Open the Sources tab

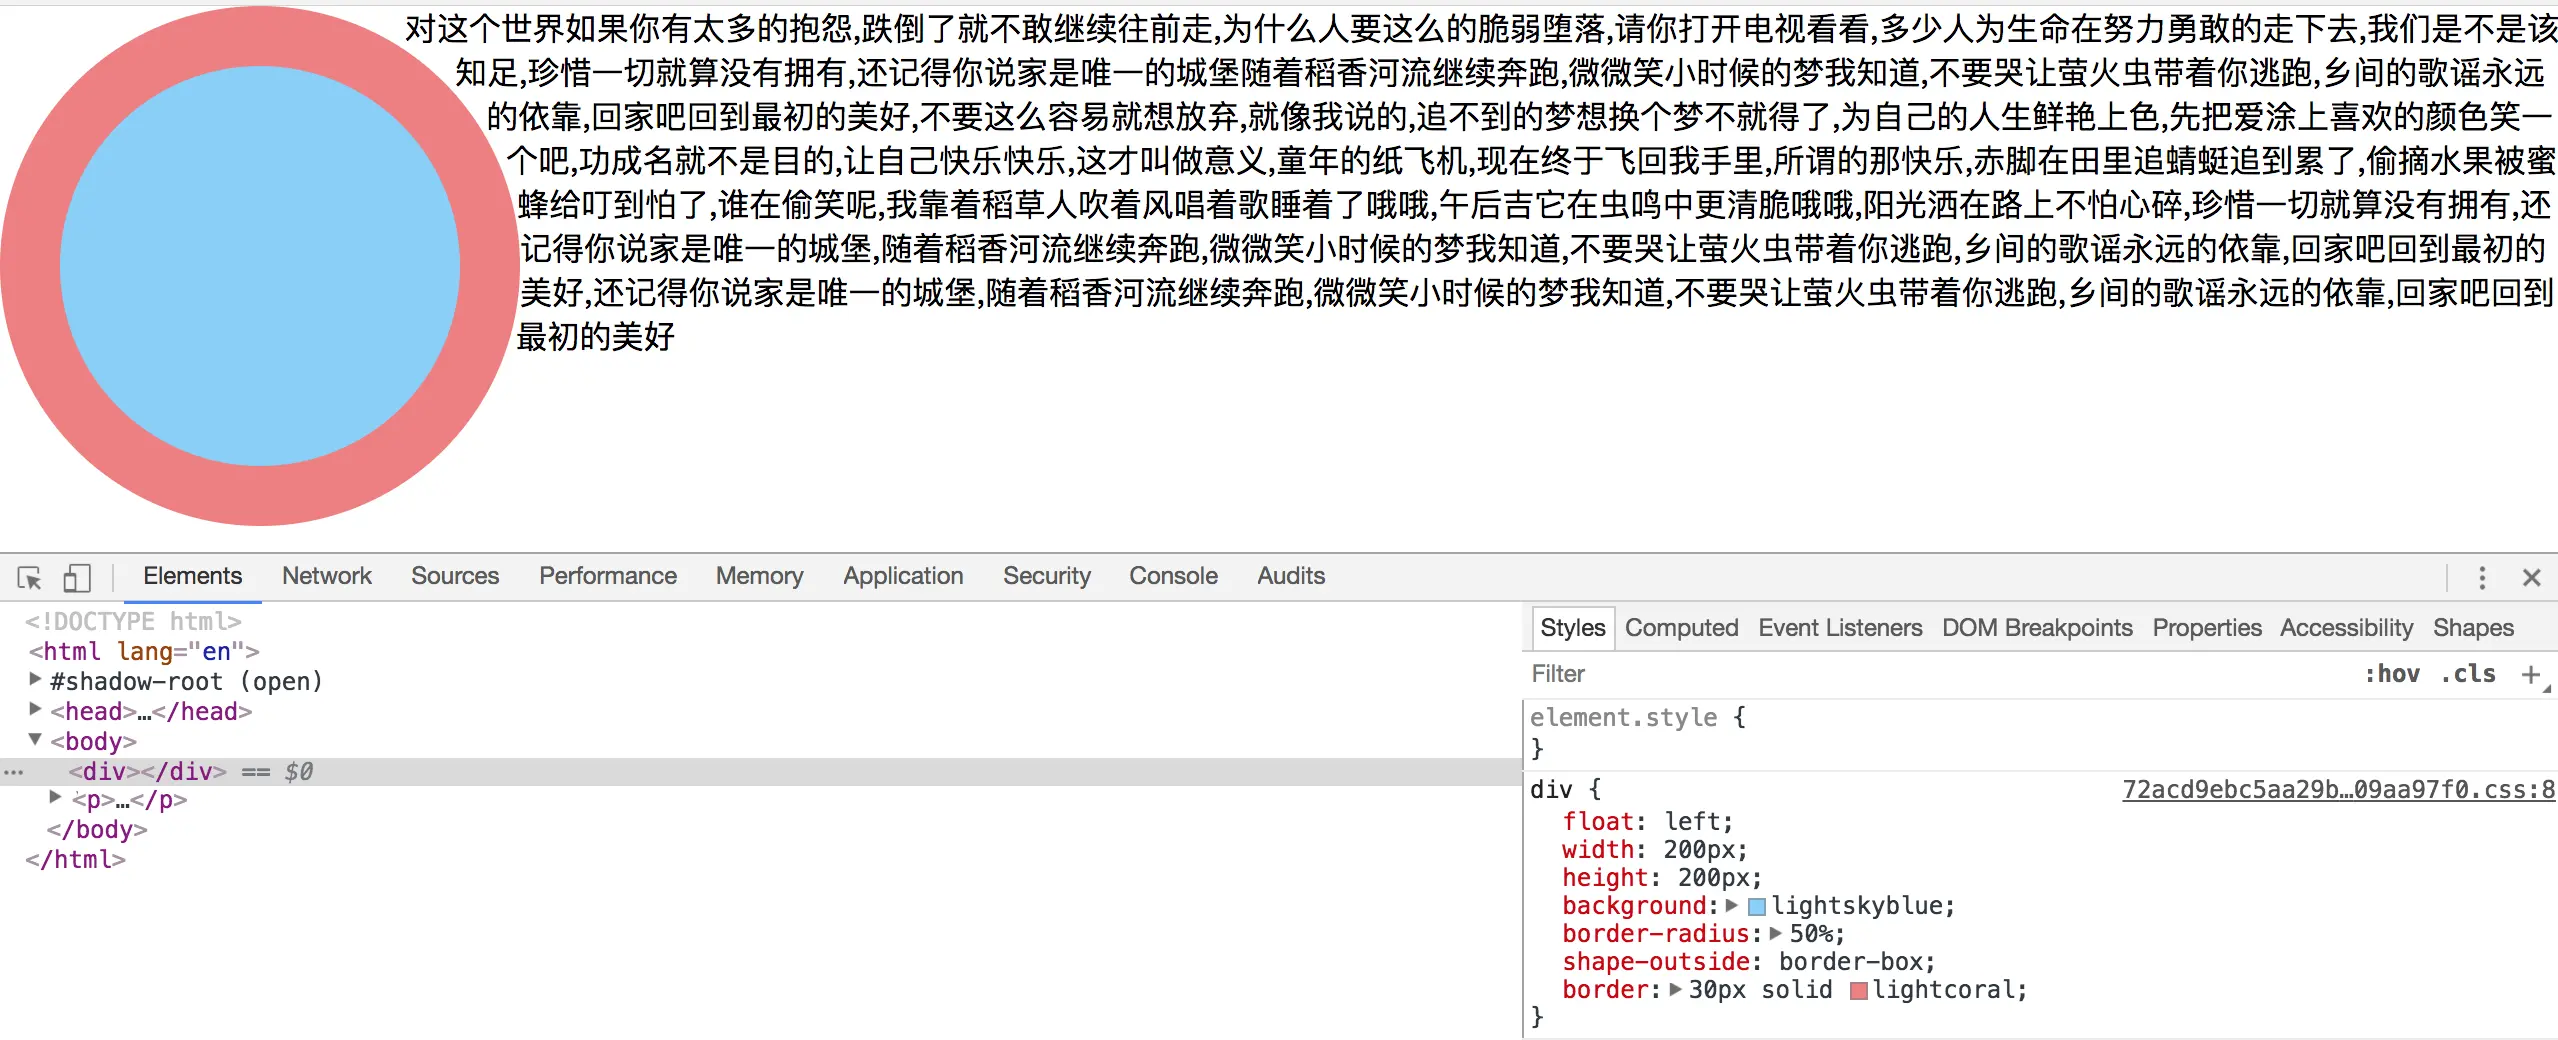[455, 576]
